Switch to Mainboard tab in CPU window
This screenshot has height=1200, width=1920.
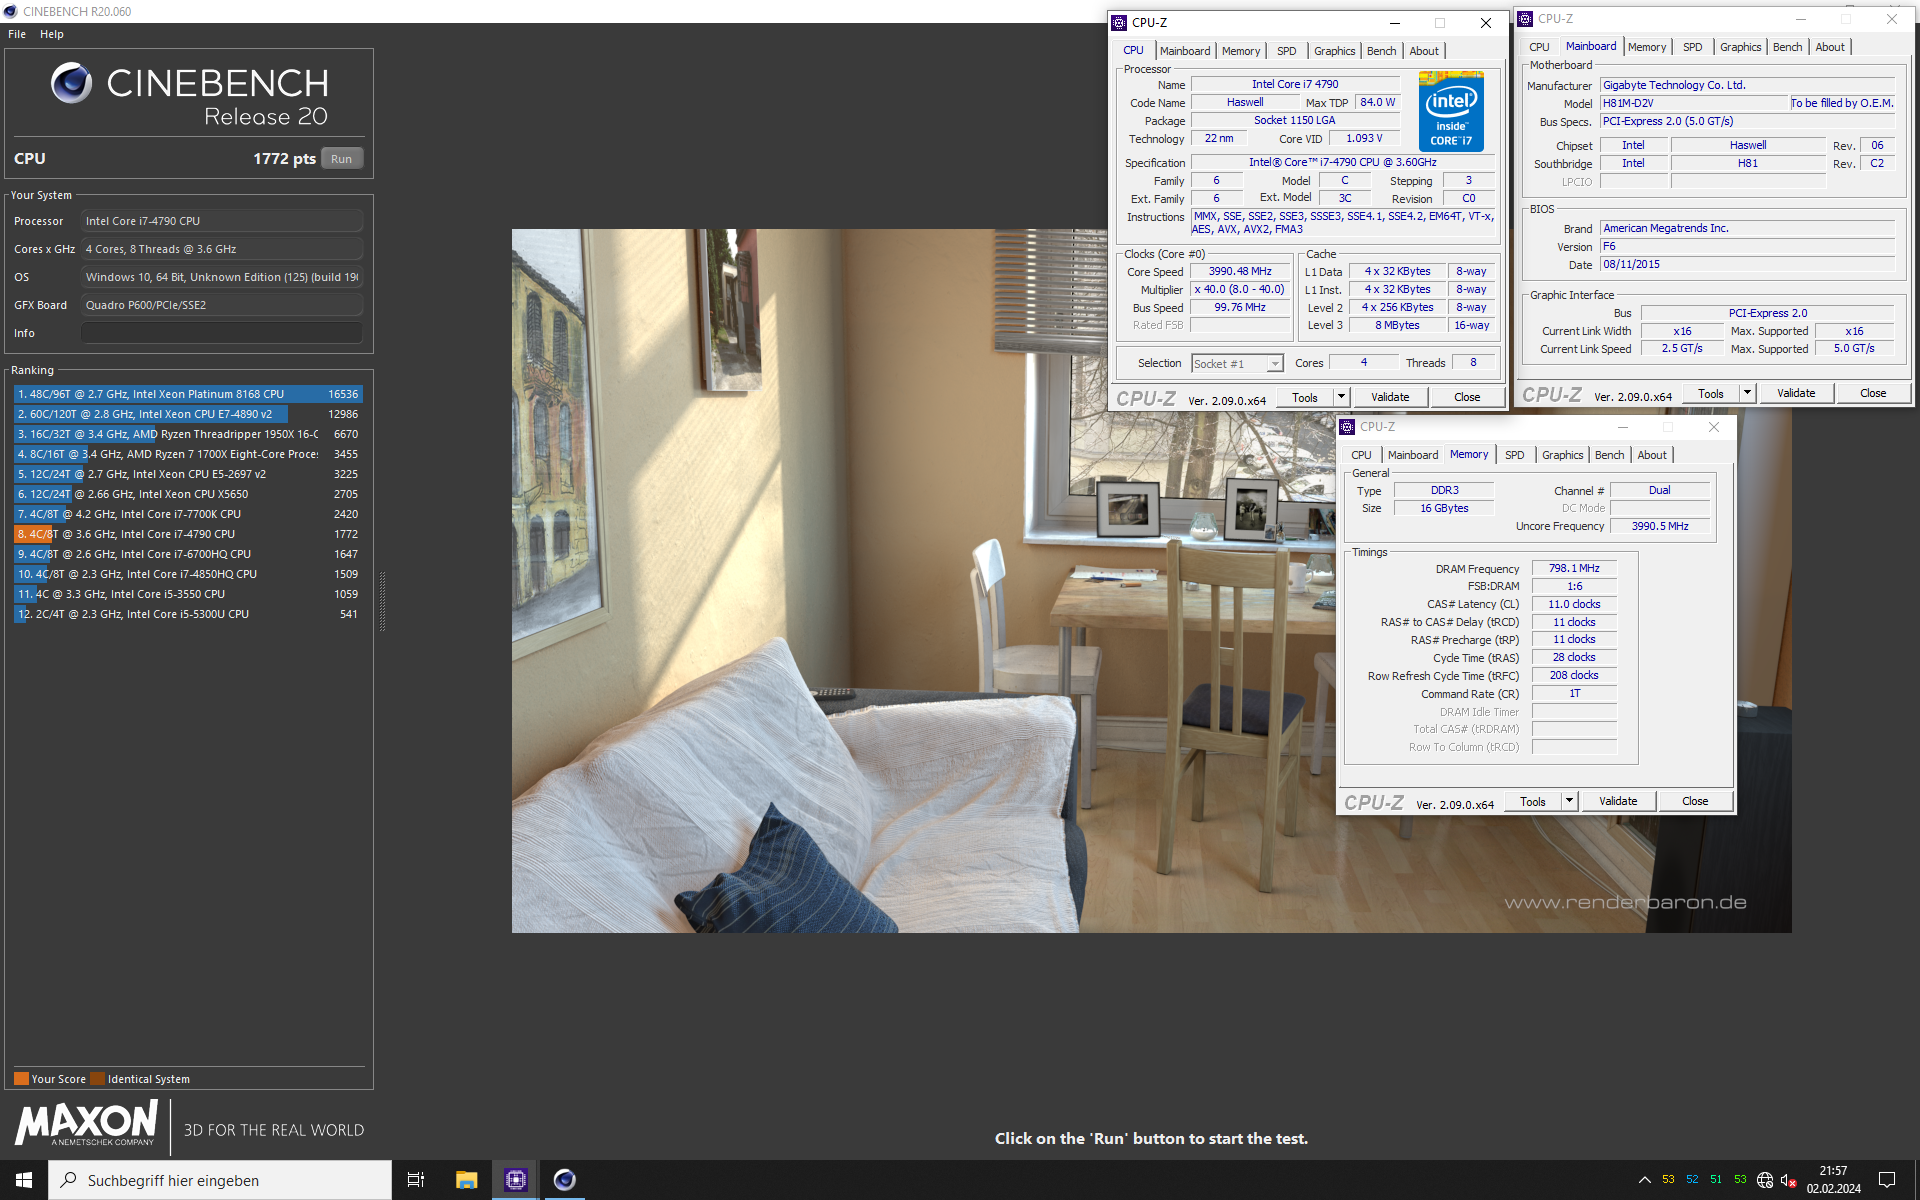pyautogui.click(x=1185, y=51)
